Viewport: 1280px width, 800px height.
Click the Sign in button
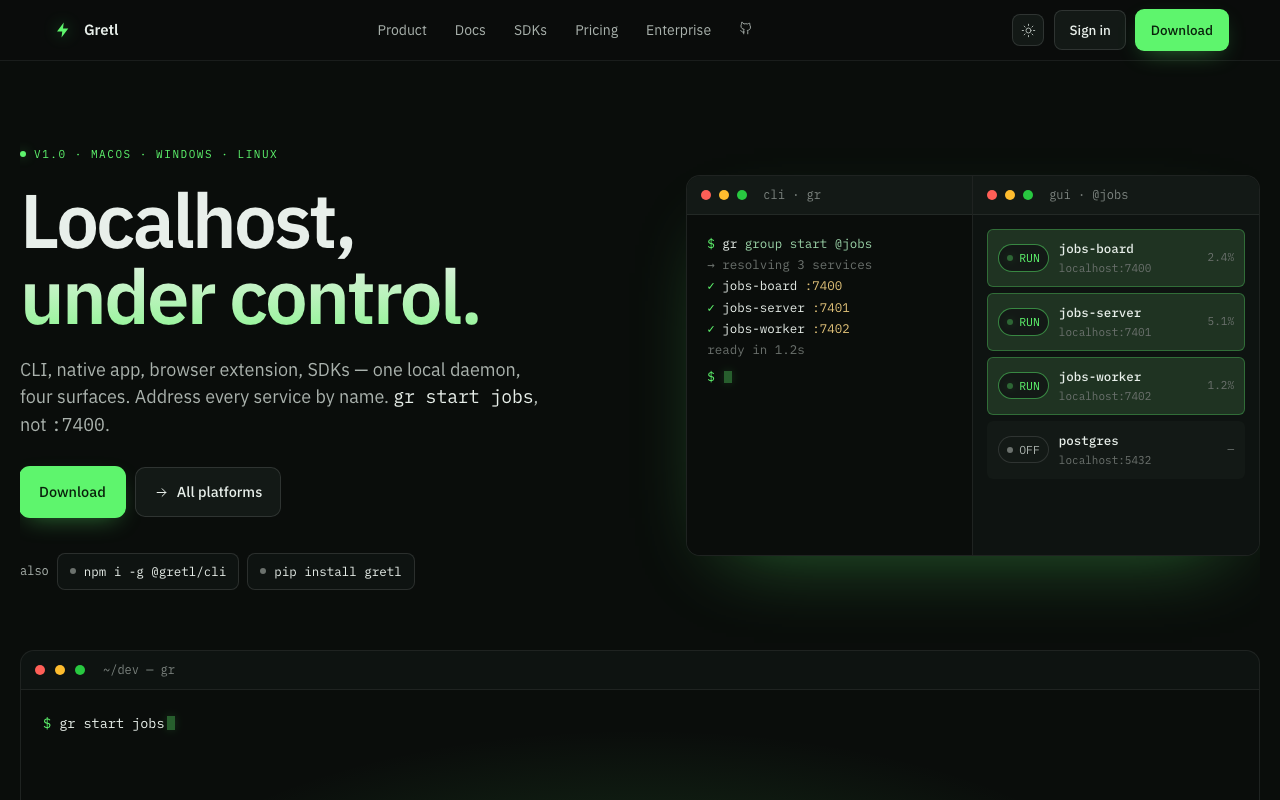tap(1090, 30)
